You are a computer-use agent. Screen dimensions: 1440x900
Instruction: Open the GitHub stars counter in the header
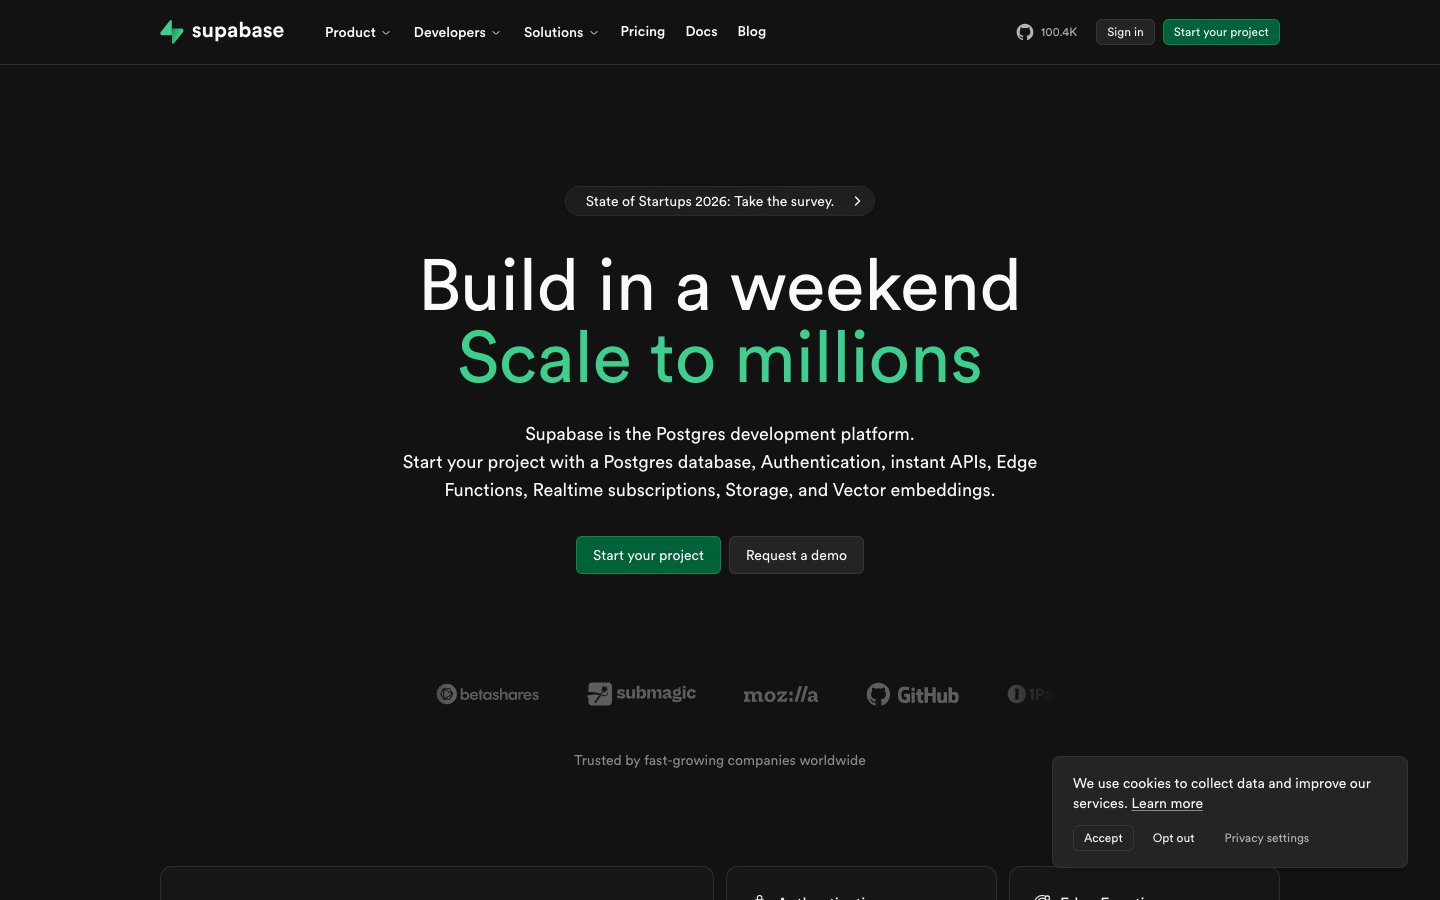[1046, 32]
